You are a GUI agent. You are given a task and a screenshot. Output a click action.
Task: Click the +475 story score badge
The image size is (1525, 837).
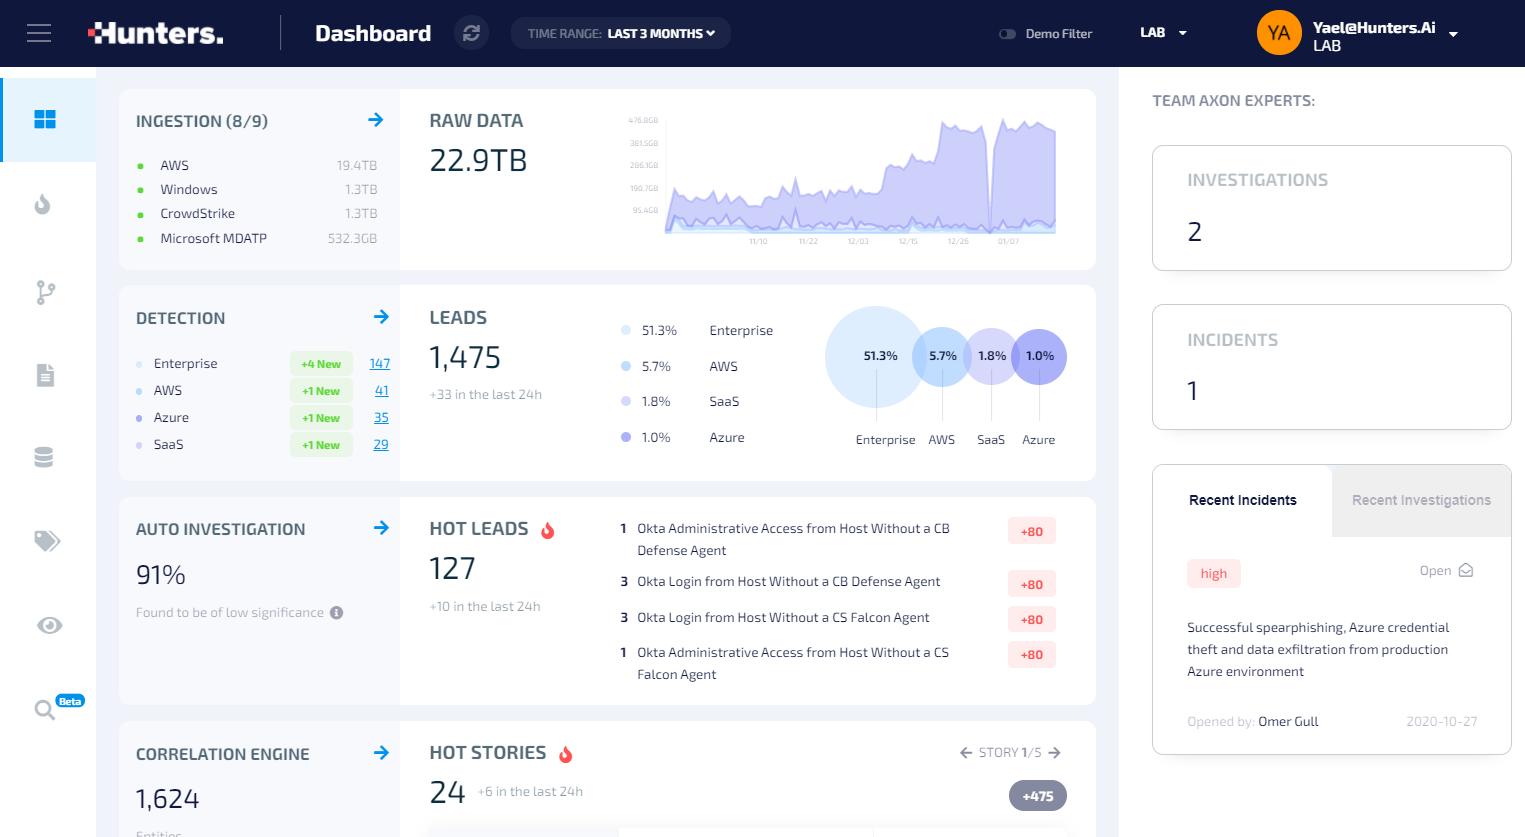[1038, 796]
